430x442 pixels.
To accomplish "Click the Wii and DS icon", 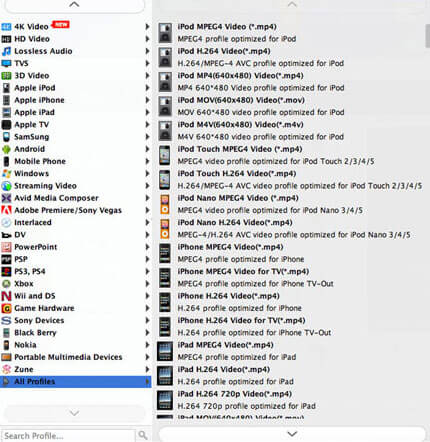I will pos(6,296).
